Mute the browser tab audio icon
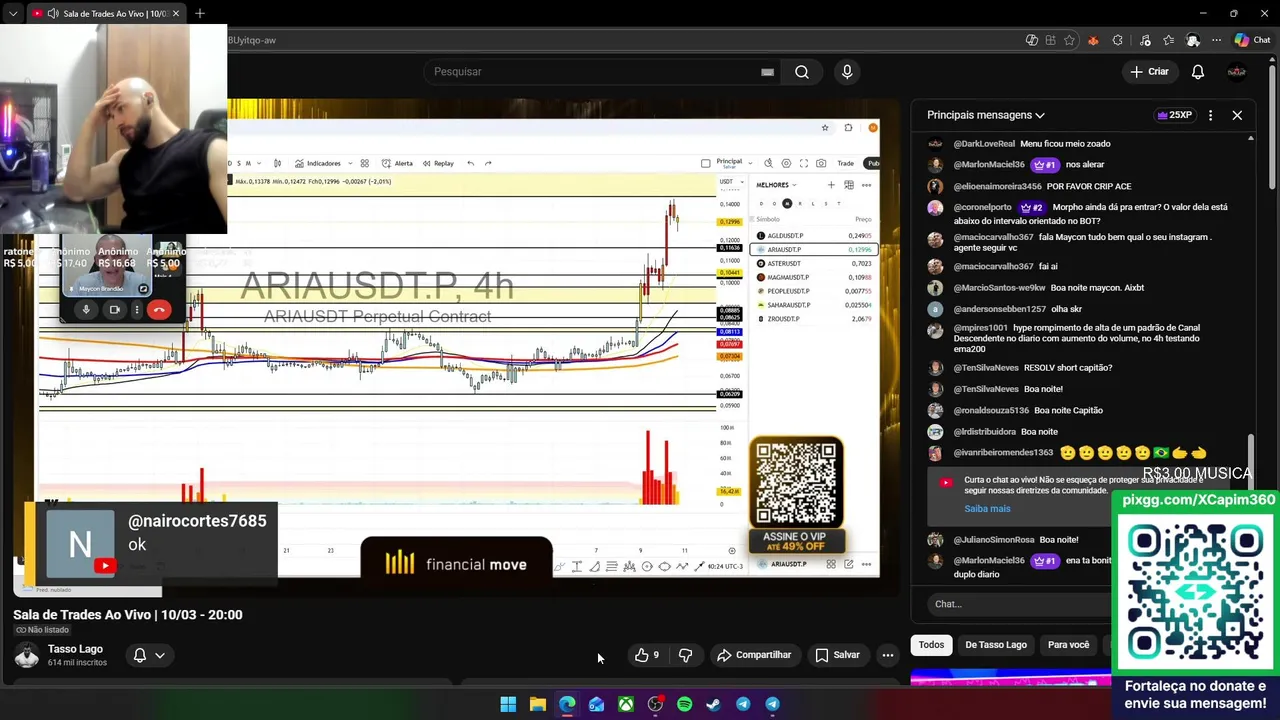 tap(53, 14)
